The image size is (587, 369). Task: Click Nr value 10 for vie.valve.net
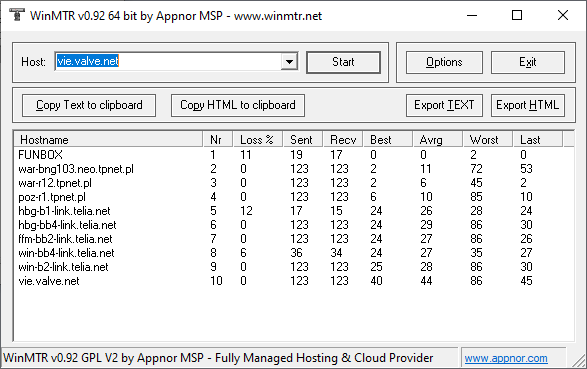(216, 281)
